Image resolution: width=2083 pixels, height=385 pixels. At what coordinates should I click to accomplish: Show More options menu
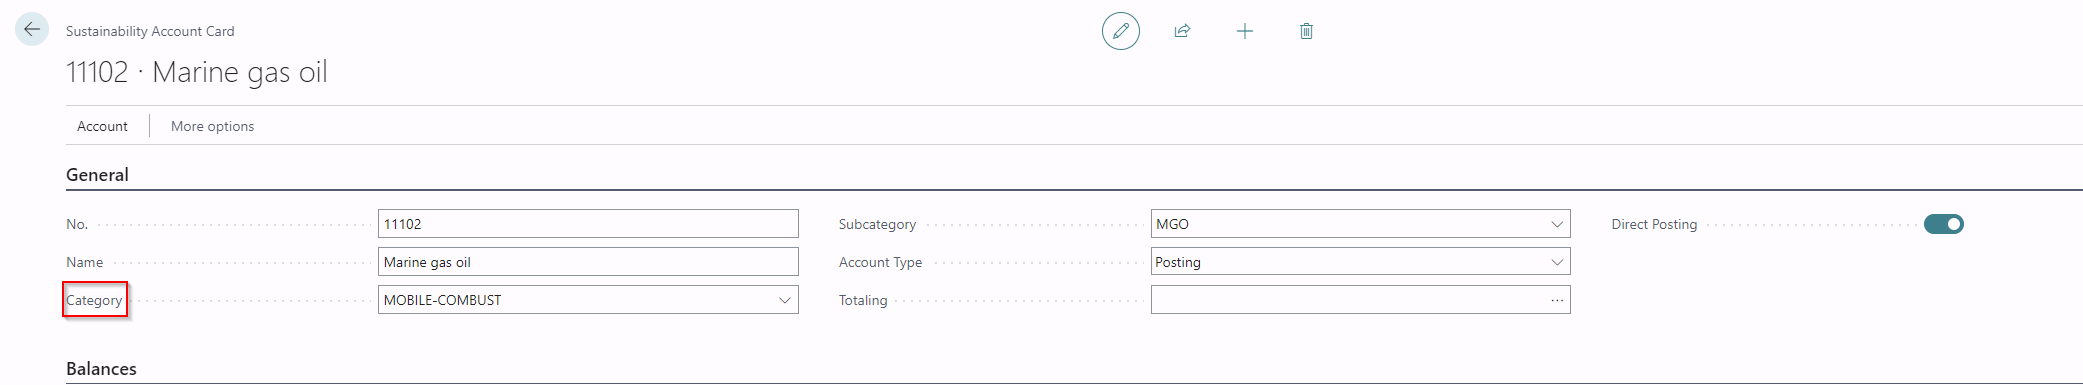coord(212,126)
